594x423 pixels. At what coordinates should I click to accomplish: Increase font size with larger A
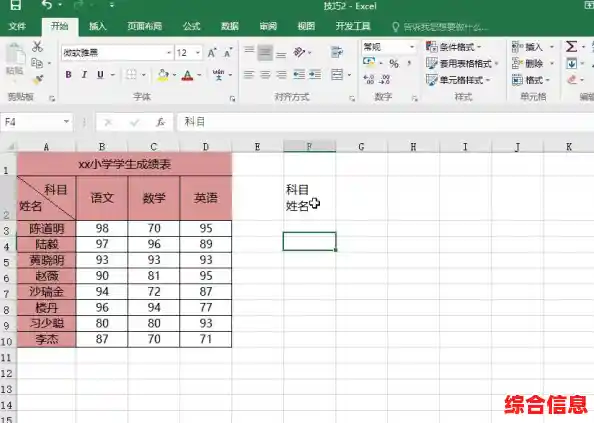pyautogui.click(x=212, y=53)
